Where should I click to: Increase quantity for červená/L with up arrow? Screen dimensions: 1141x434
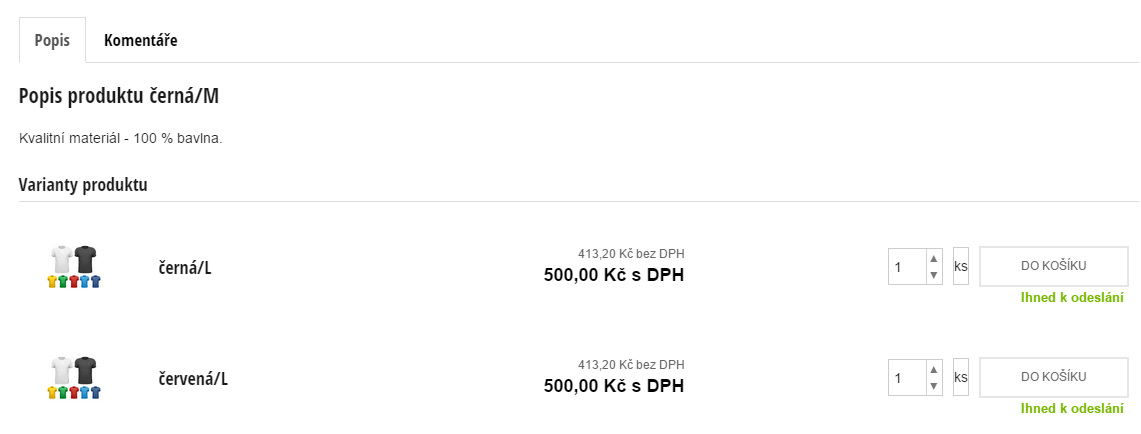pos(934,369)
